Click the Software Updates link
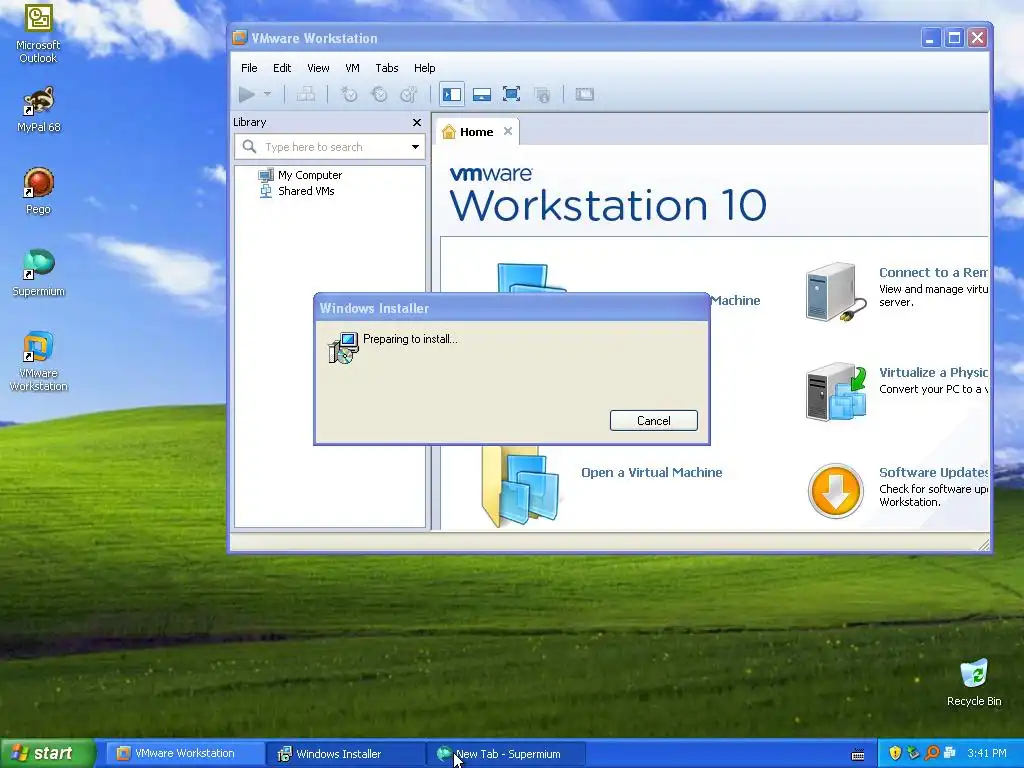This screenshot has height=768, width=1024. (x=933, y=472)
